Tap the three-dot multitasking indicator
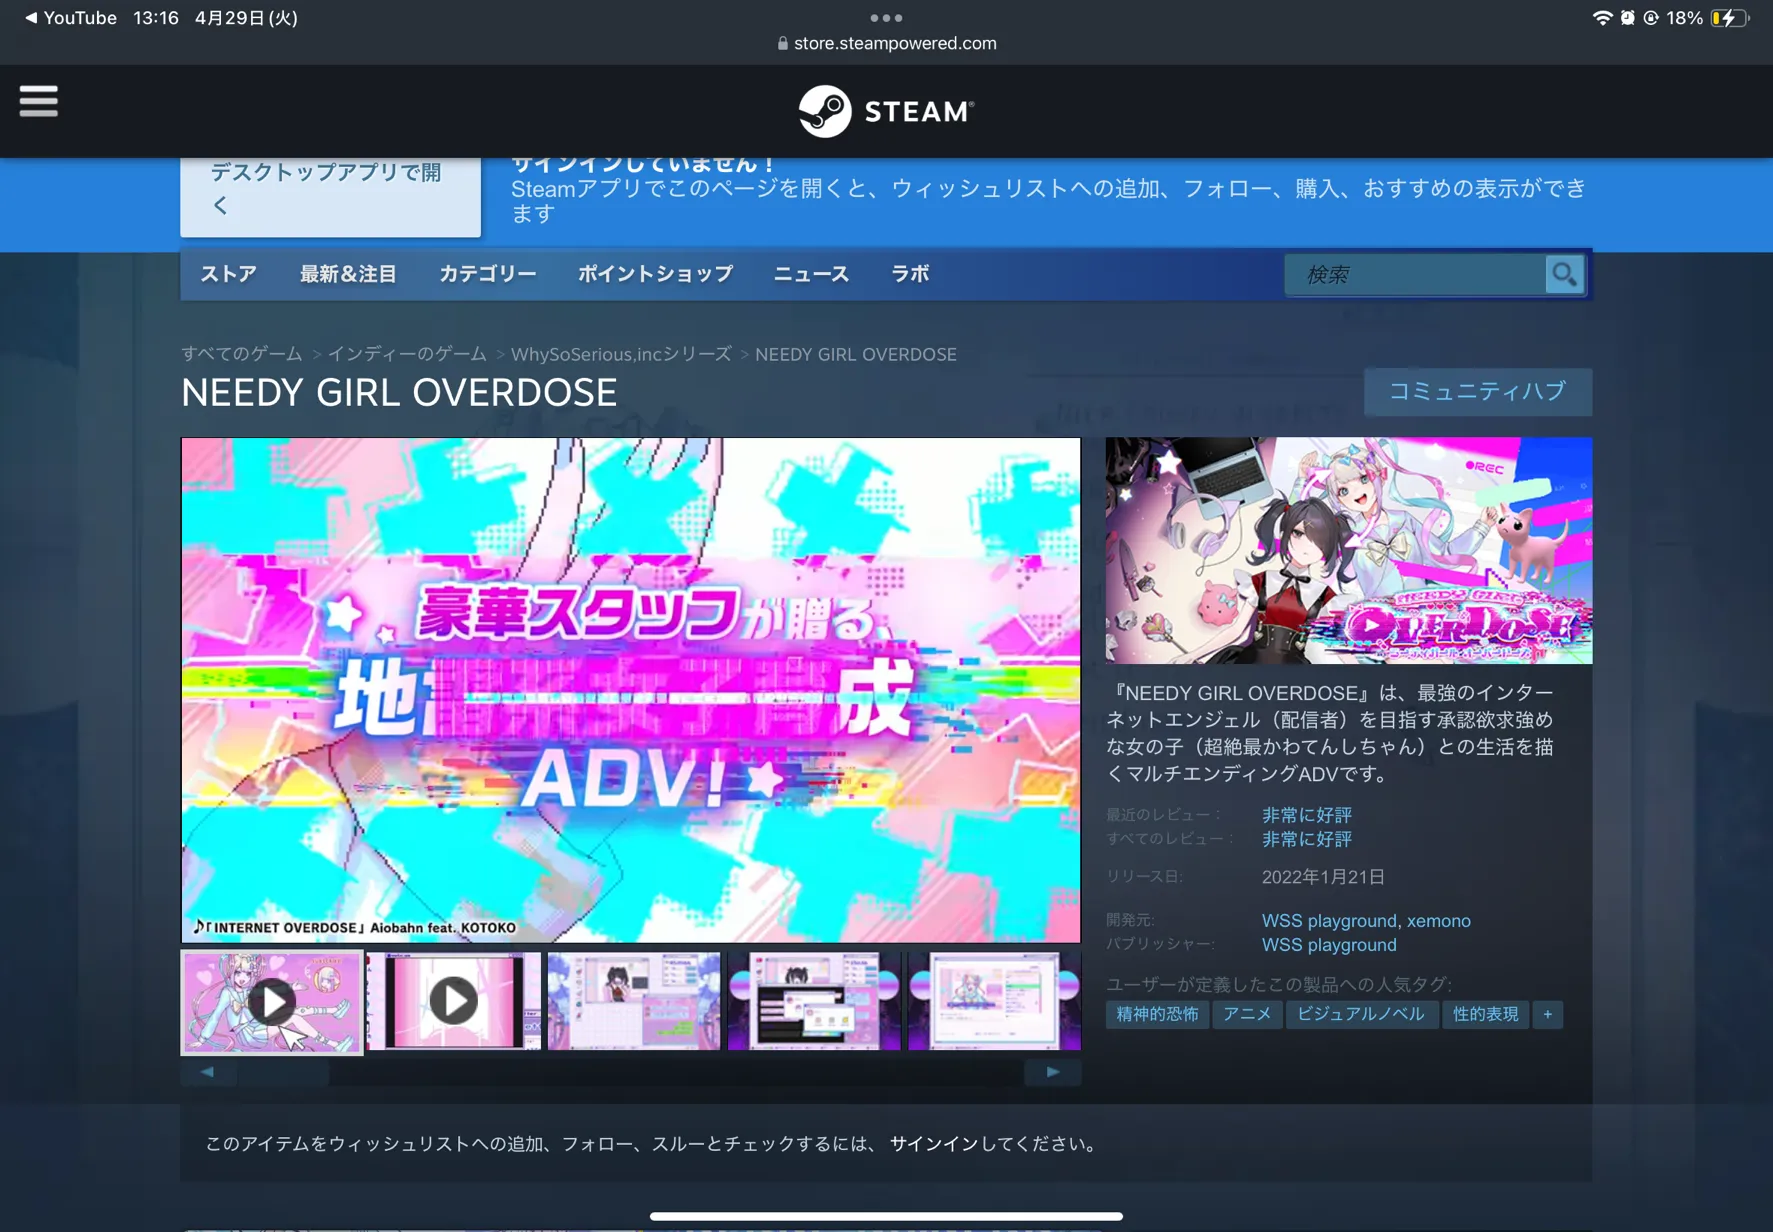This screenshot has height=1232, width=1773. coord(886,18)
